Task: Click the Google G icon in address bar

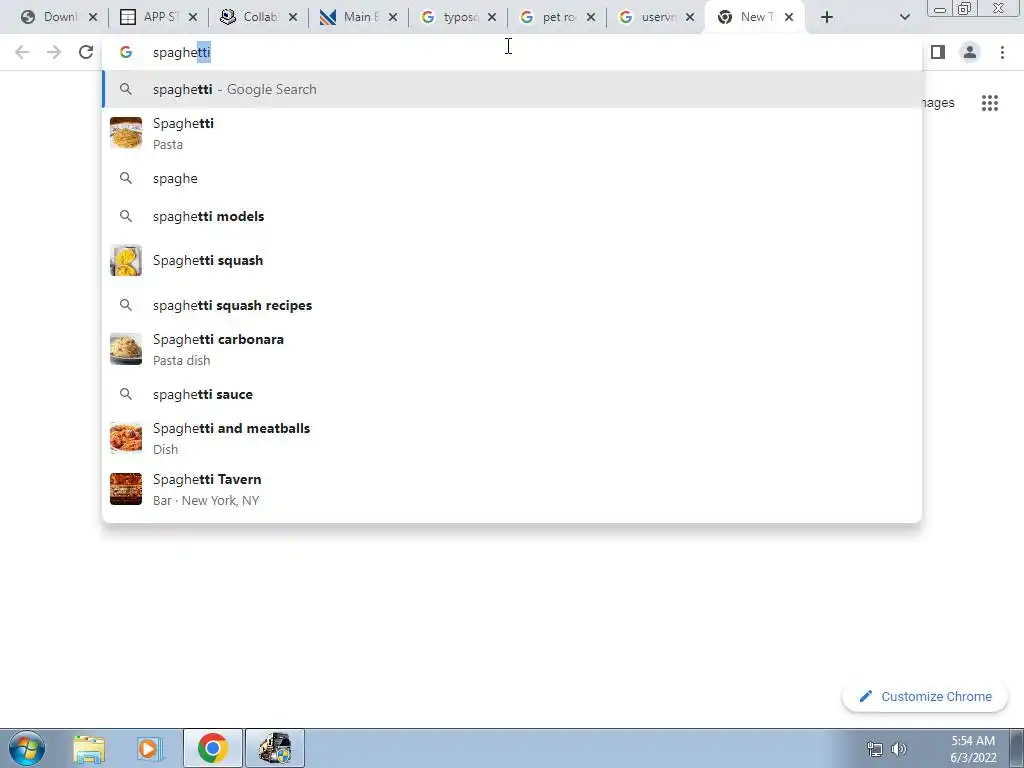Action: 125,52
